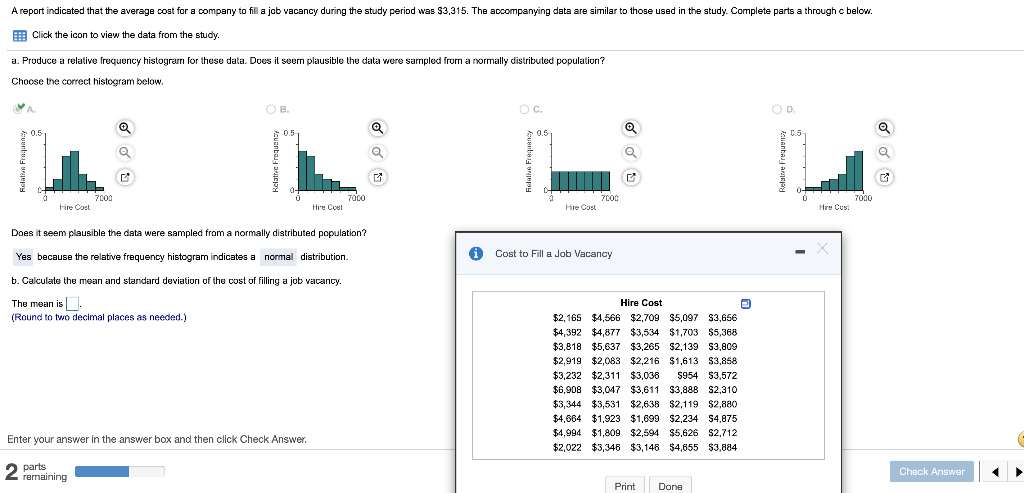Copy Hire Cost data with the table icon
This screenshot has height=493, width=1024.
click(x=746, y=304)
